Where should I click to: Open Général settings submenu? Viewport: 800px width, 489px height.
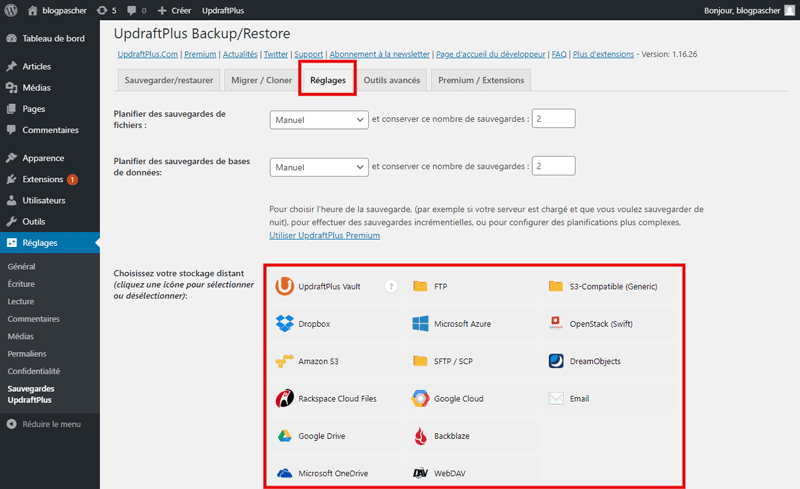tap(21, 266)
